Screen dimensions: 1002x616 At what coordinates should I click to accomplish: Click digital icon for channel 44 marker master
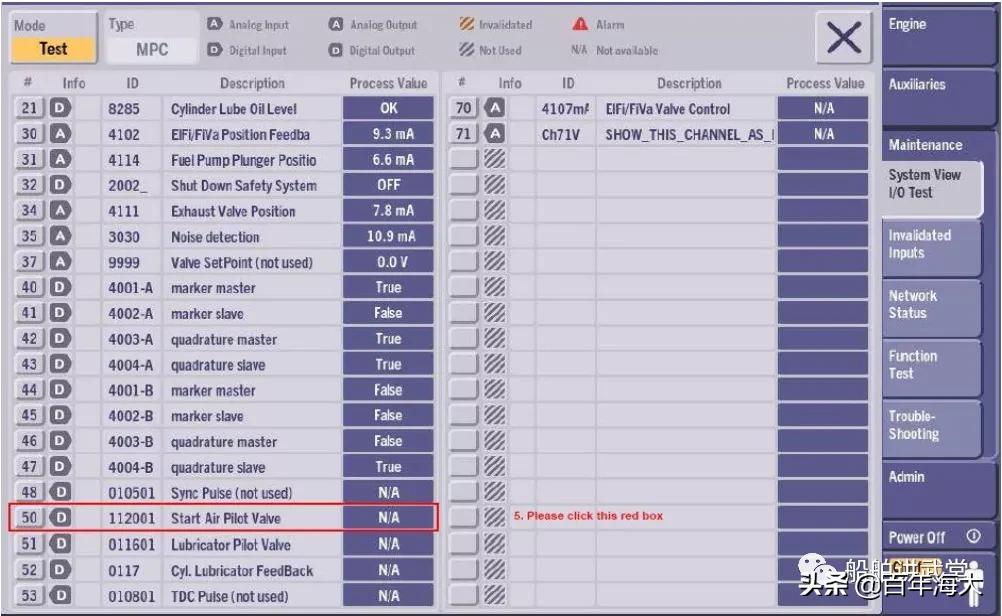[61, 389]
